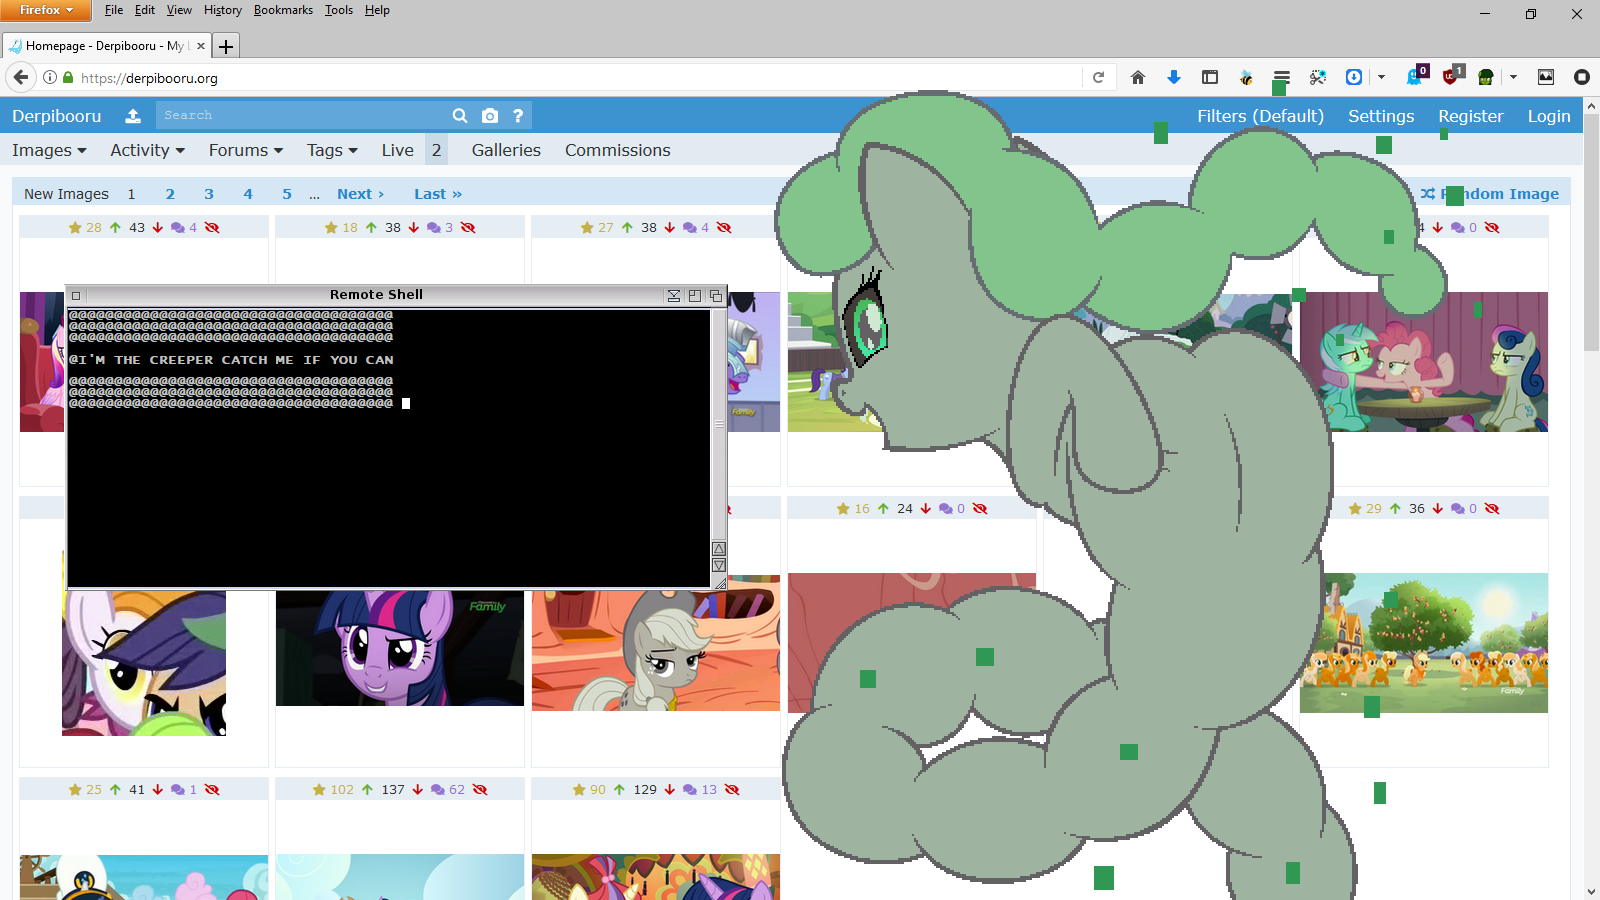Hide the image with 16 faves

(980, 509)
